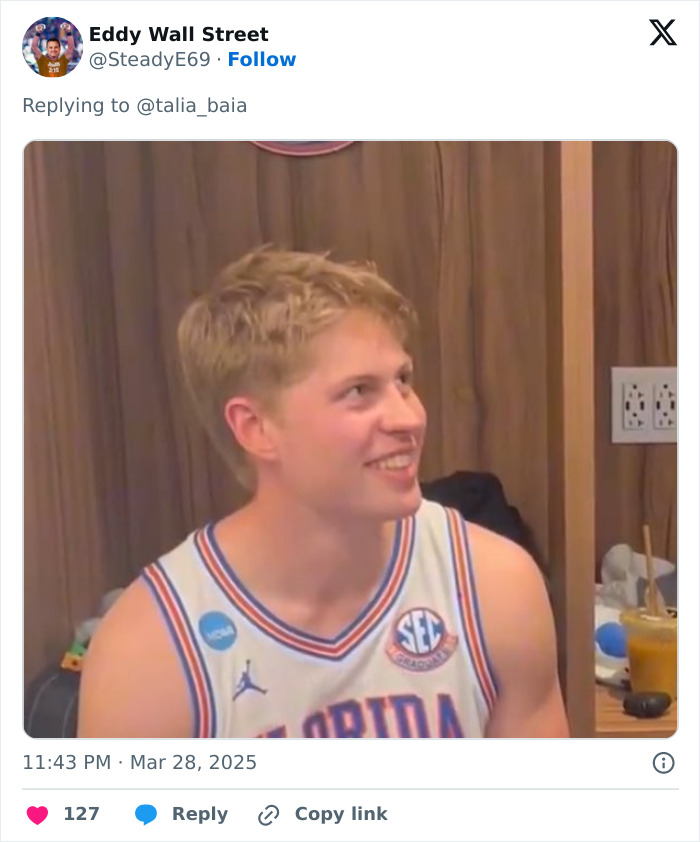
Task: Click the blue Reply speech bubble icon
Action: [x=146, y=814]
